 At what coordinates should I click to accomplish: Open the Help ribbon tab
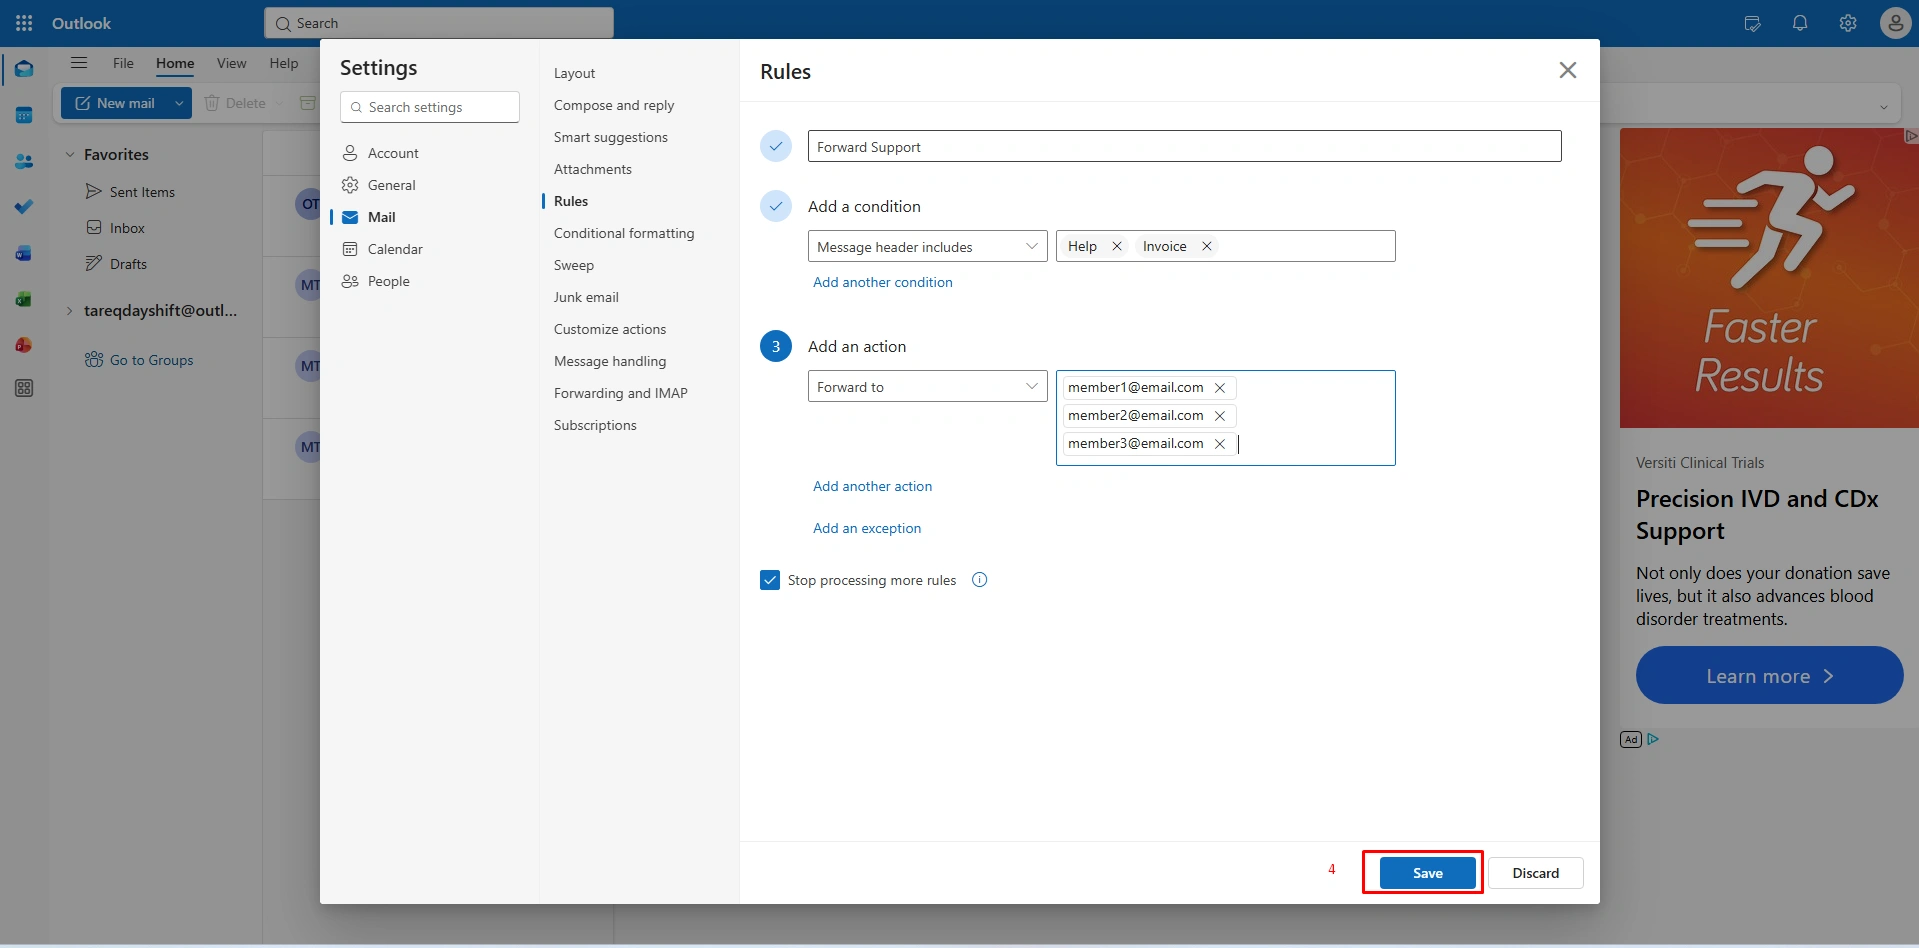click(x=284, y=63)
